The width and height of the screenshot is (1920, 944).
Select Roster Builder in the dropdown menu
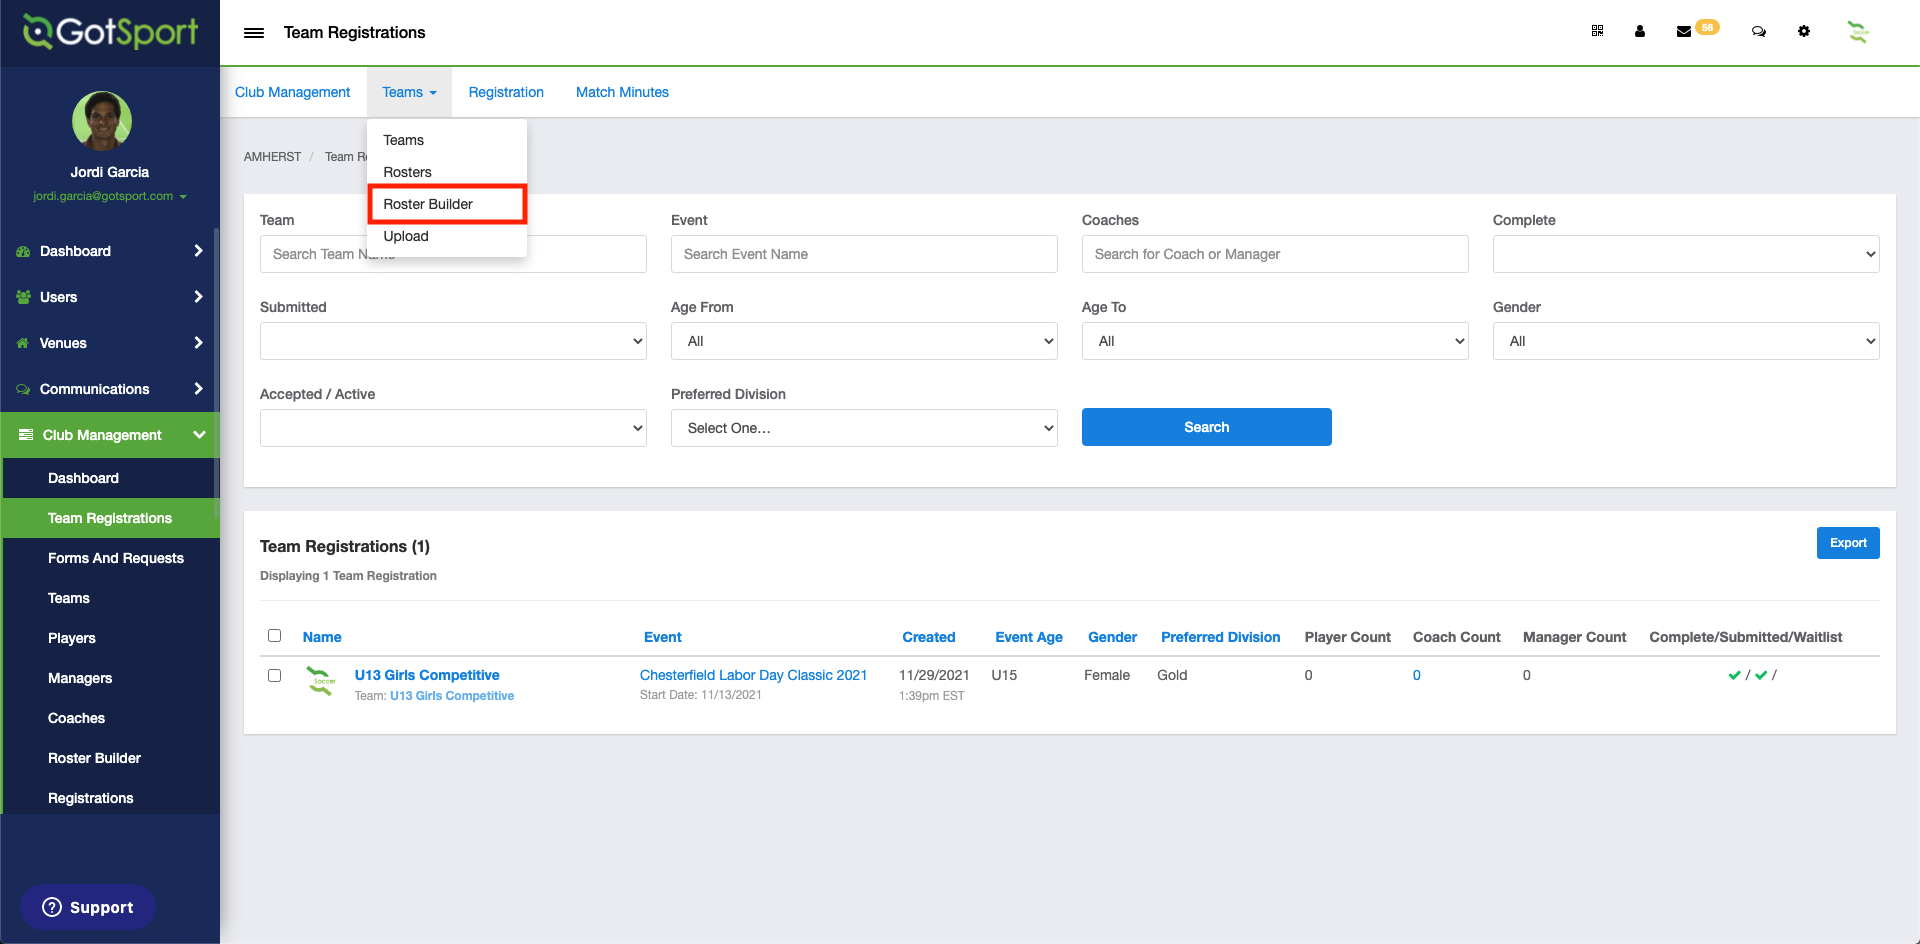pos(447,204)
